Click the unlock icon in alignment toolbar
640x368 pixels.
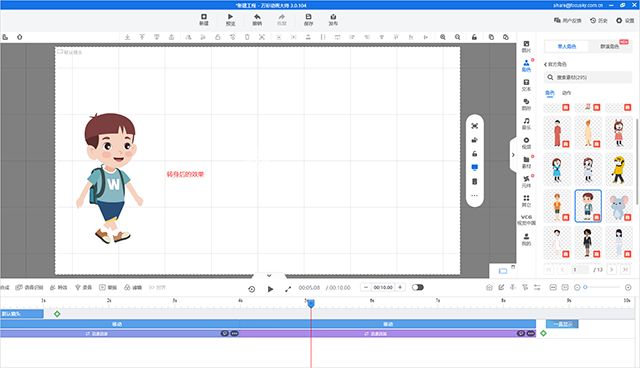coord(474,37)
